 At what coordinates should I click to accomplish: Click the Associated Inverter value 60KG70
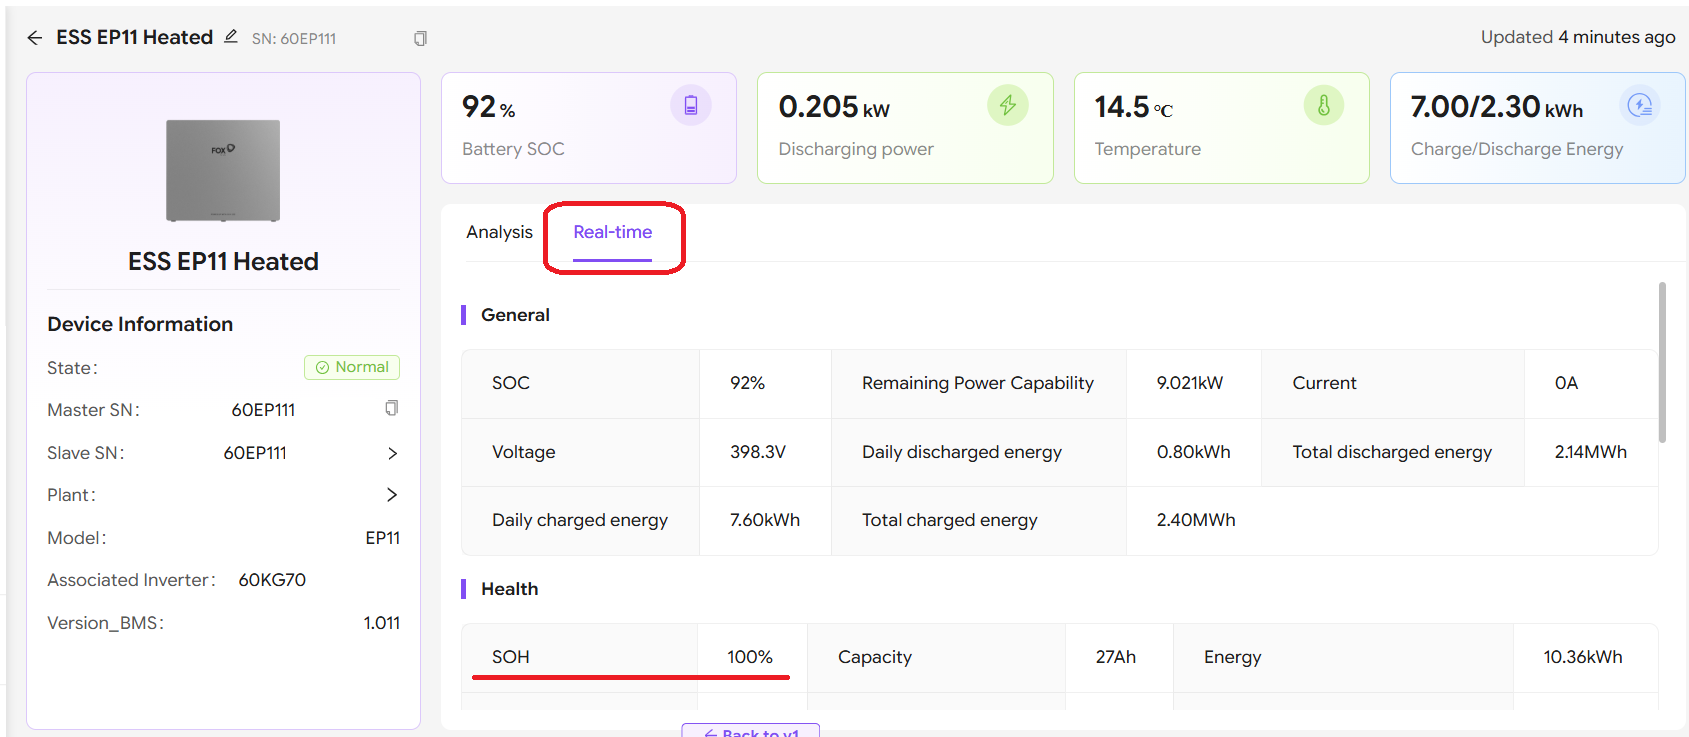(272, 580)
